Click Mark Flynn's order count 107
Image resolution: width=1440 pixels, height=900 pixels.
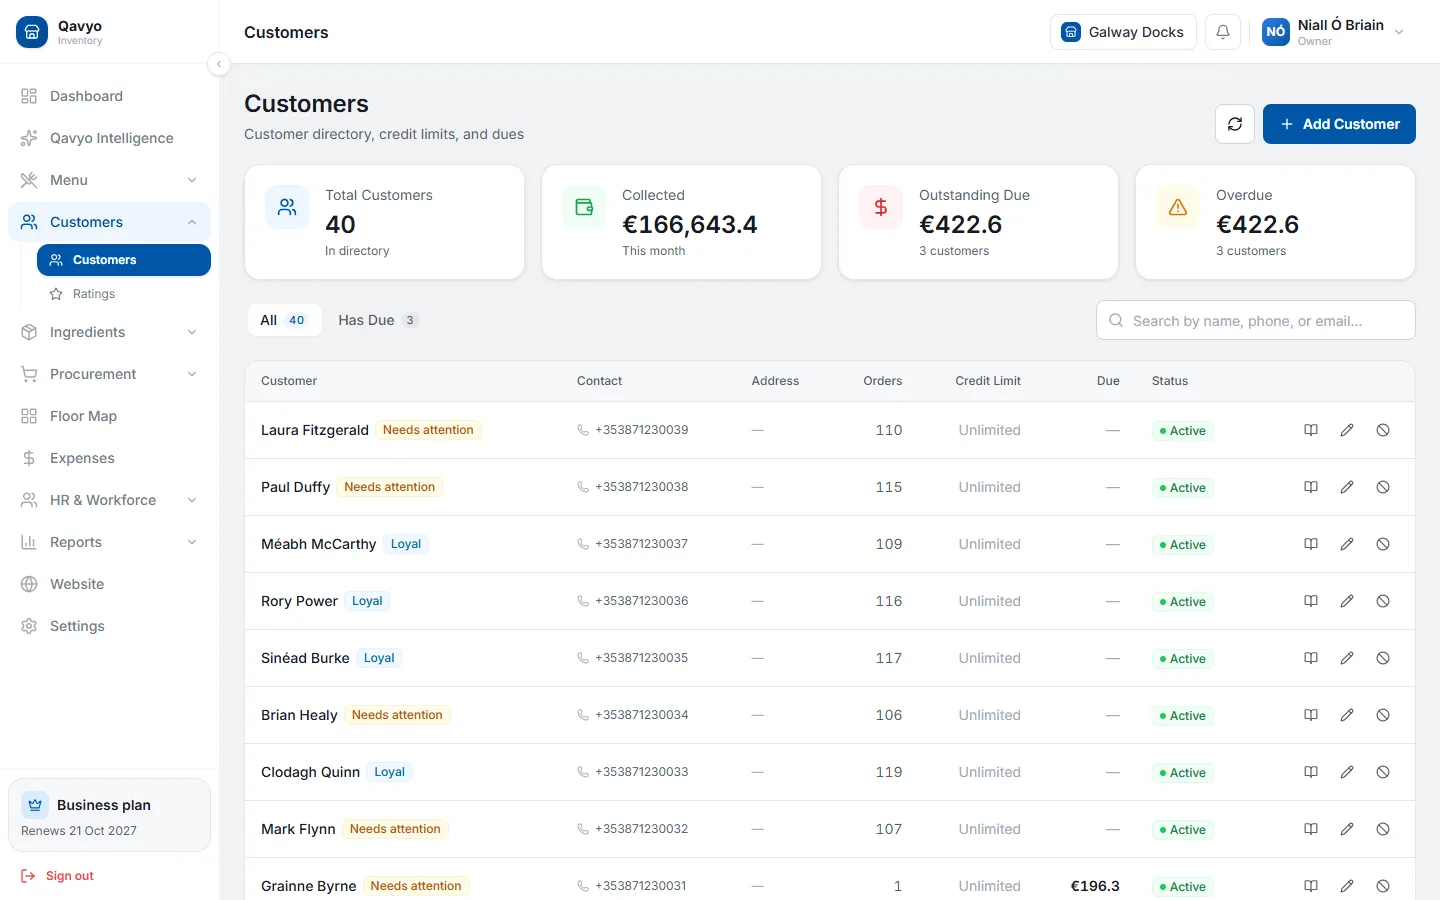click(889, 829)
